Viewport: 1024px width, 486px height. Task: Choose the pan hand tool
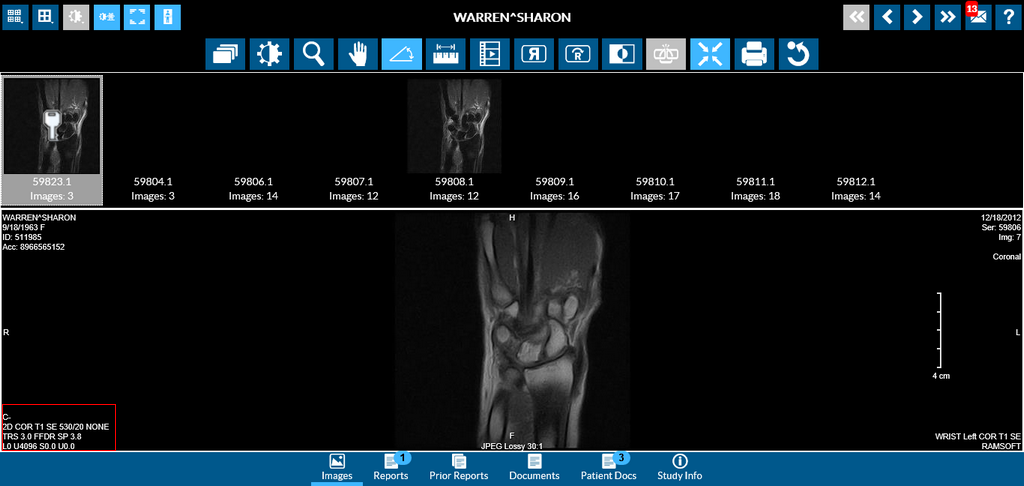click(x=357, y=54)
